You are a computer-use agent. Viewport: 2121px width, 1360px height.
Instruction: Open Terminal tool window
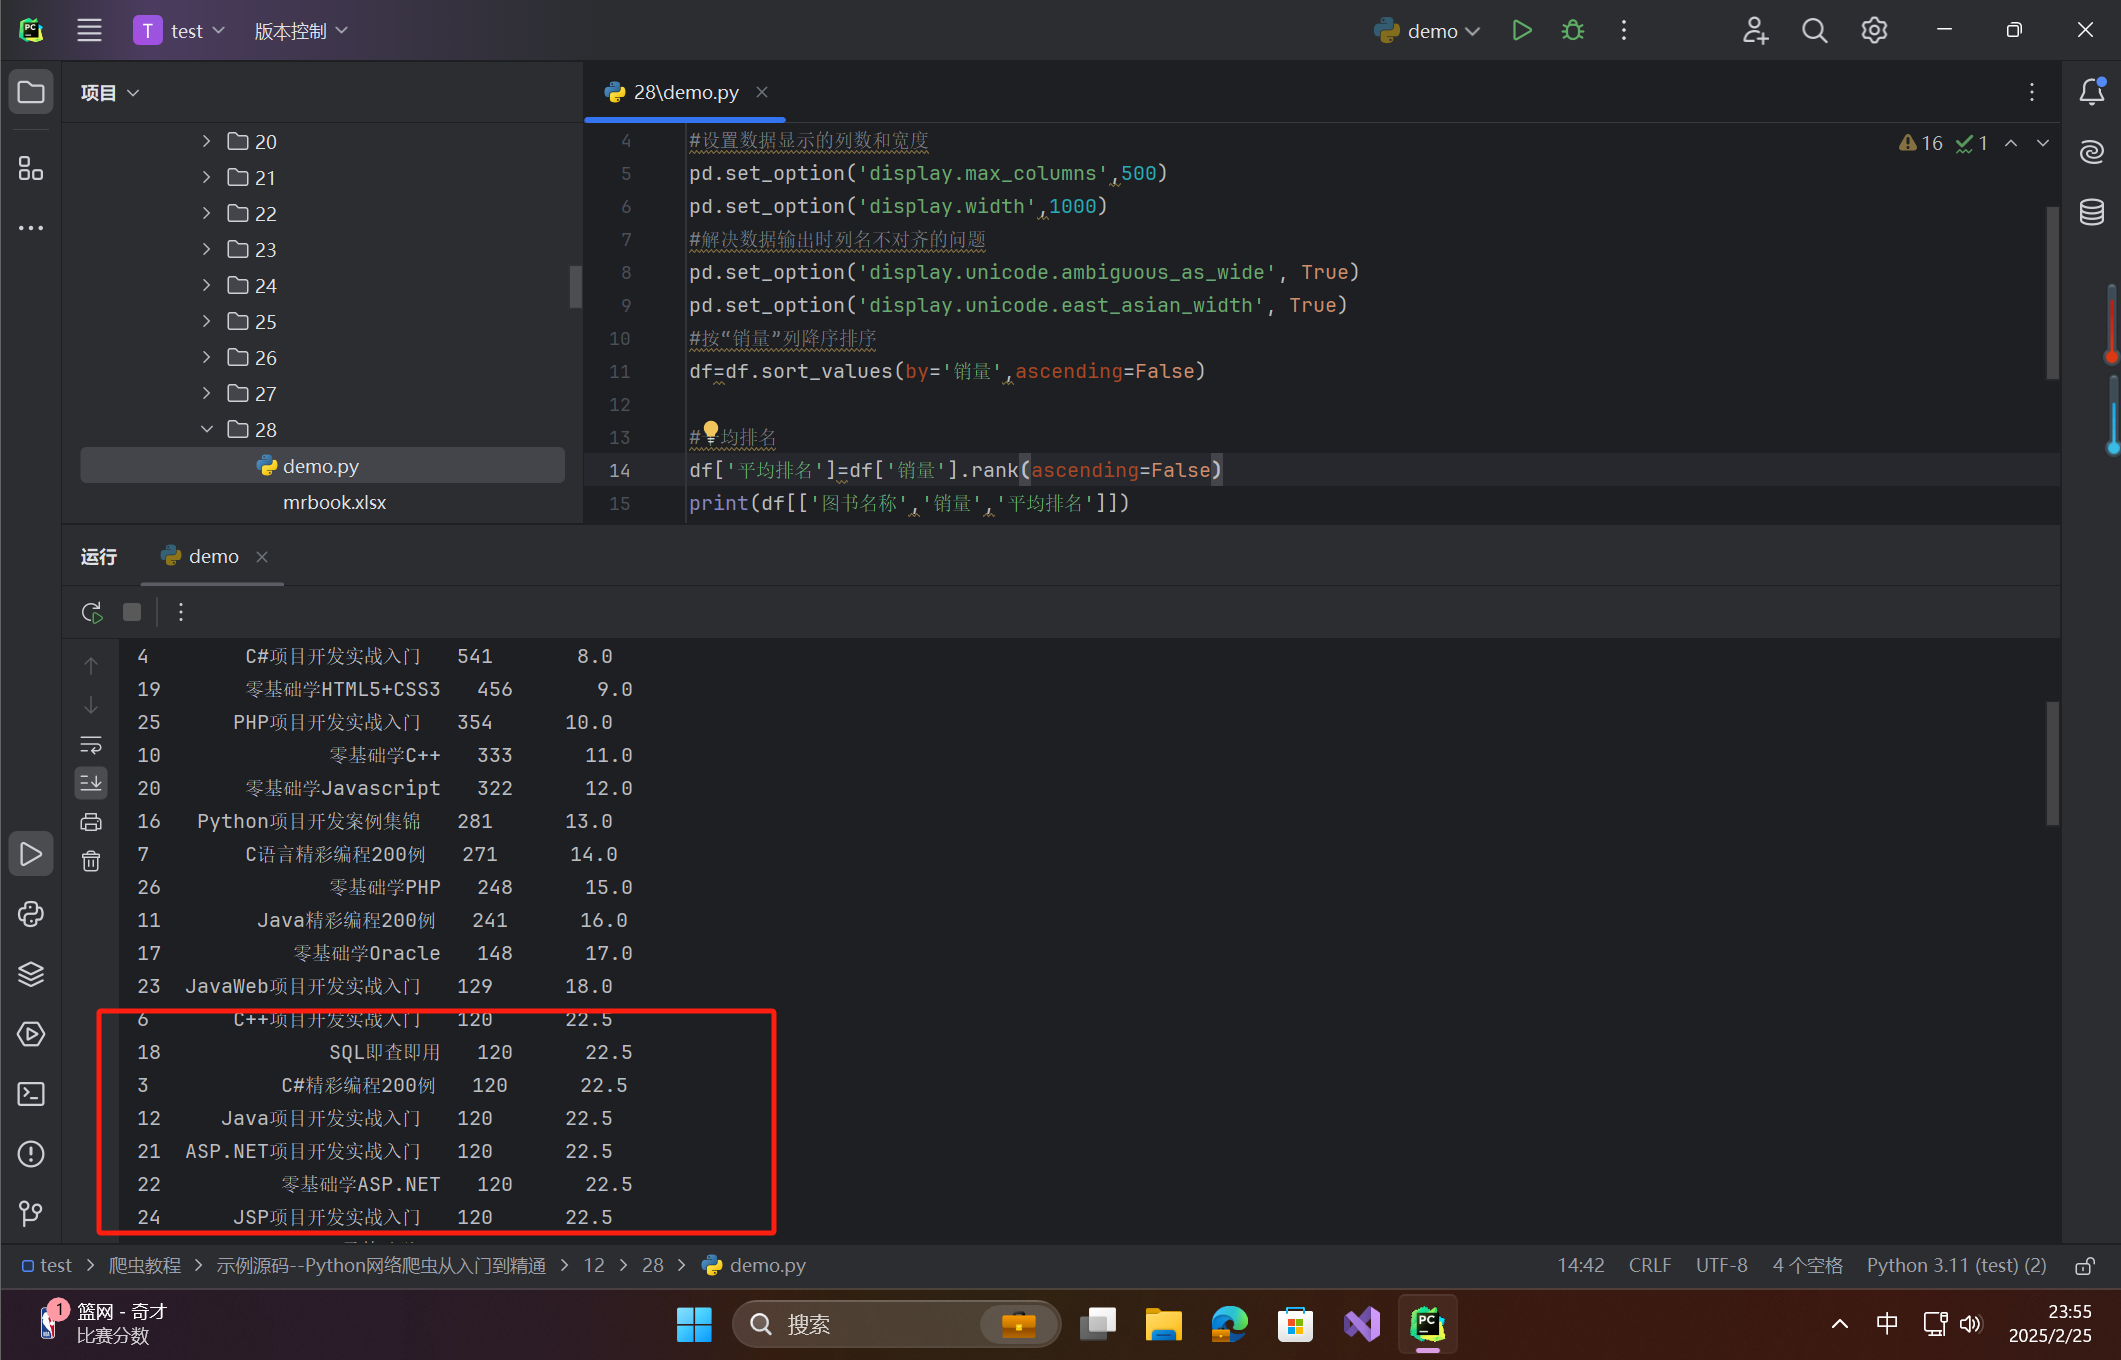[x=31, y=1094]
